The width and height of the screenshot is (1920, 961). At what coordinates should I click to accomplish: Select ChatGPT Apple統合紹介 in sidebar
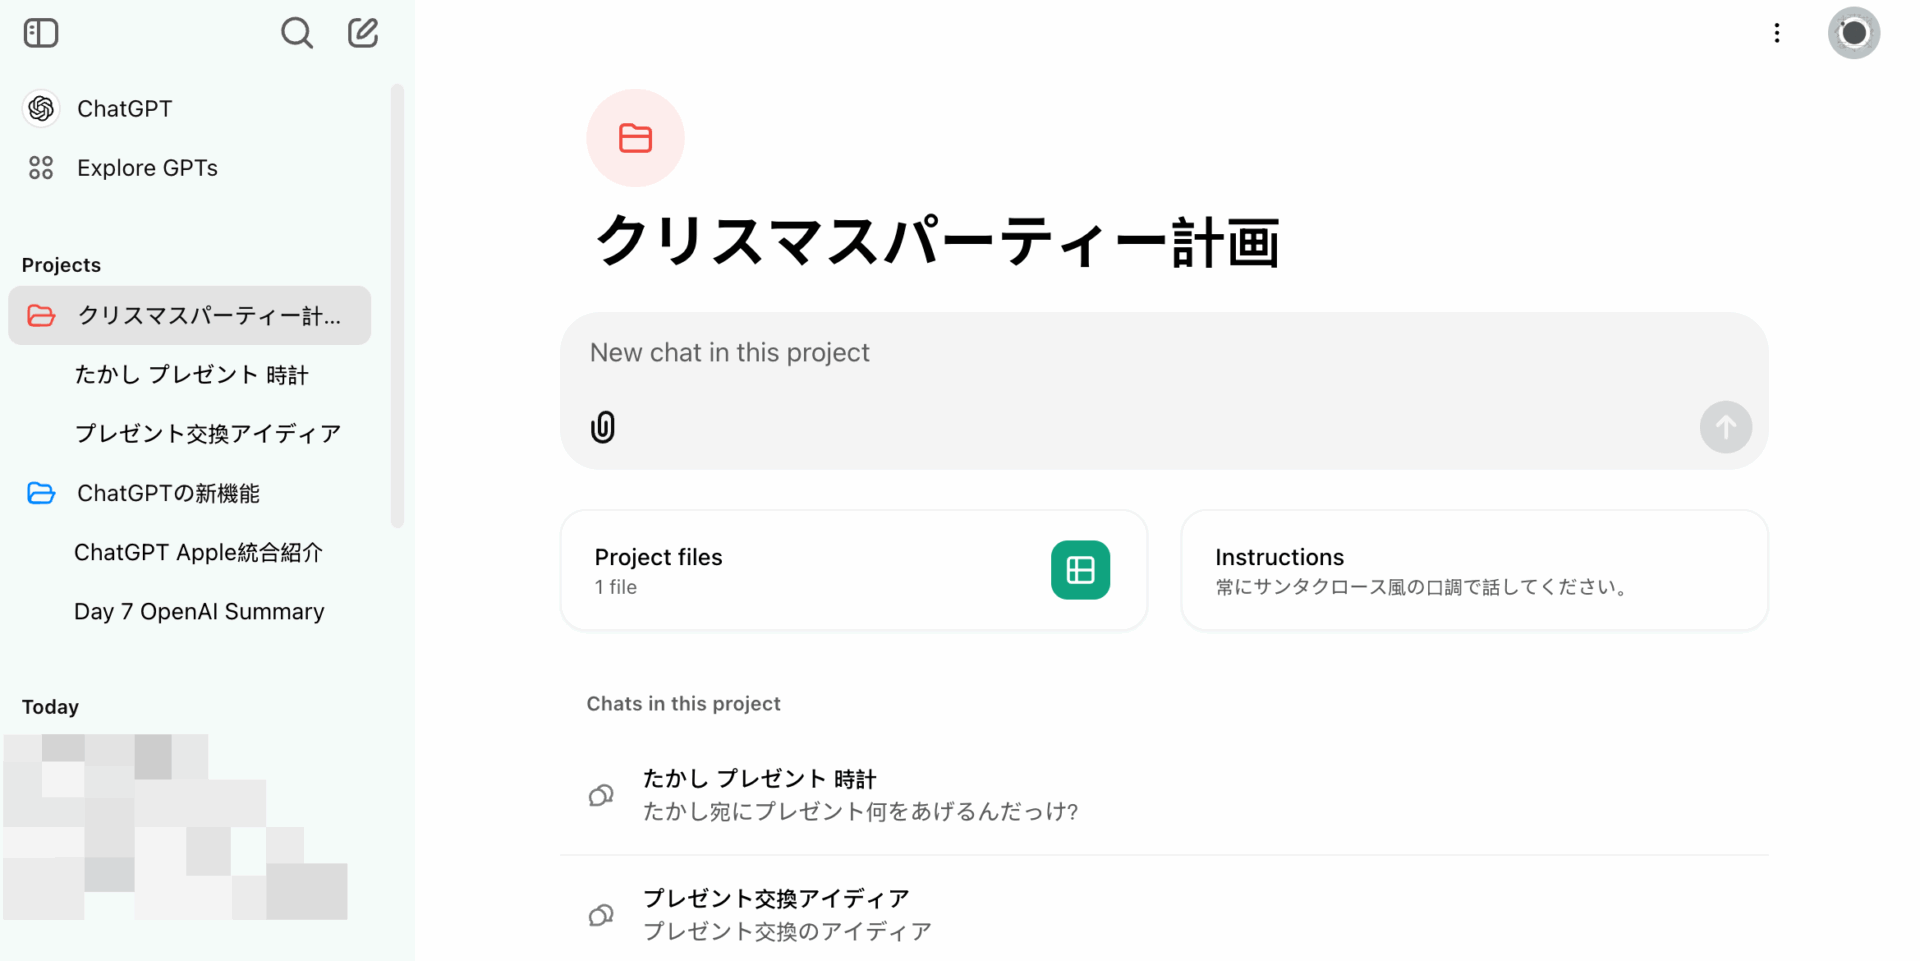[x=198, y=552]
